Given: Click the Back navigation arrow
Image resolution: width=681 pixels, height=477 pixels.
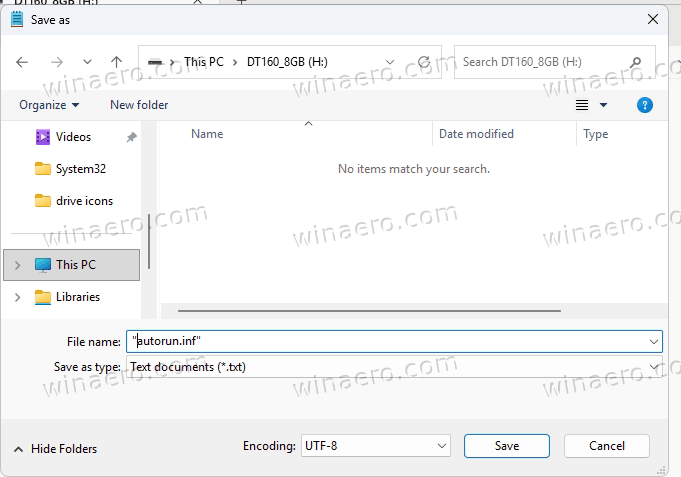Looking at the screenshot, I should coord(23,62).
